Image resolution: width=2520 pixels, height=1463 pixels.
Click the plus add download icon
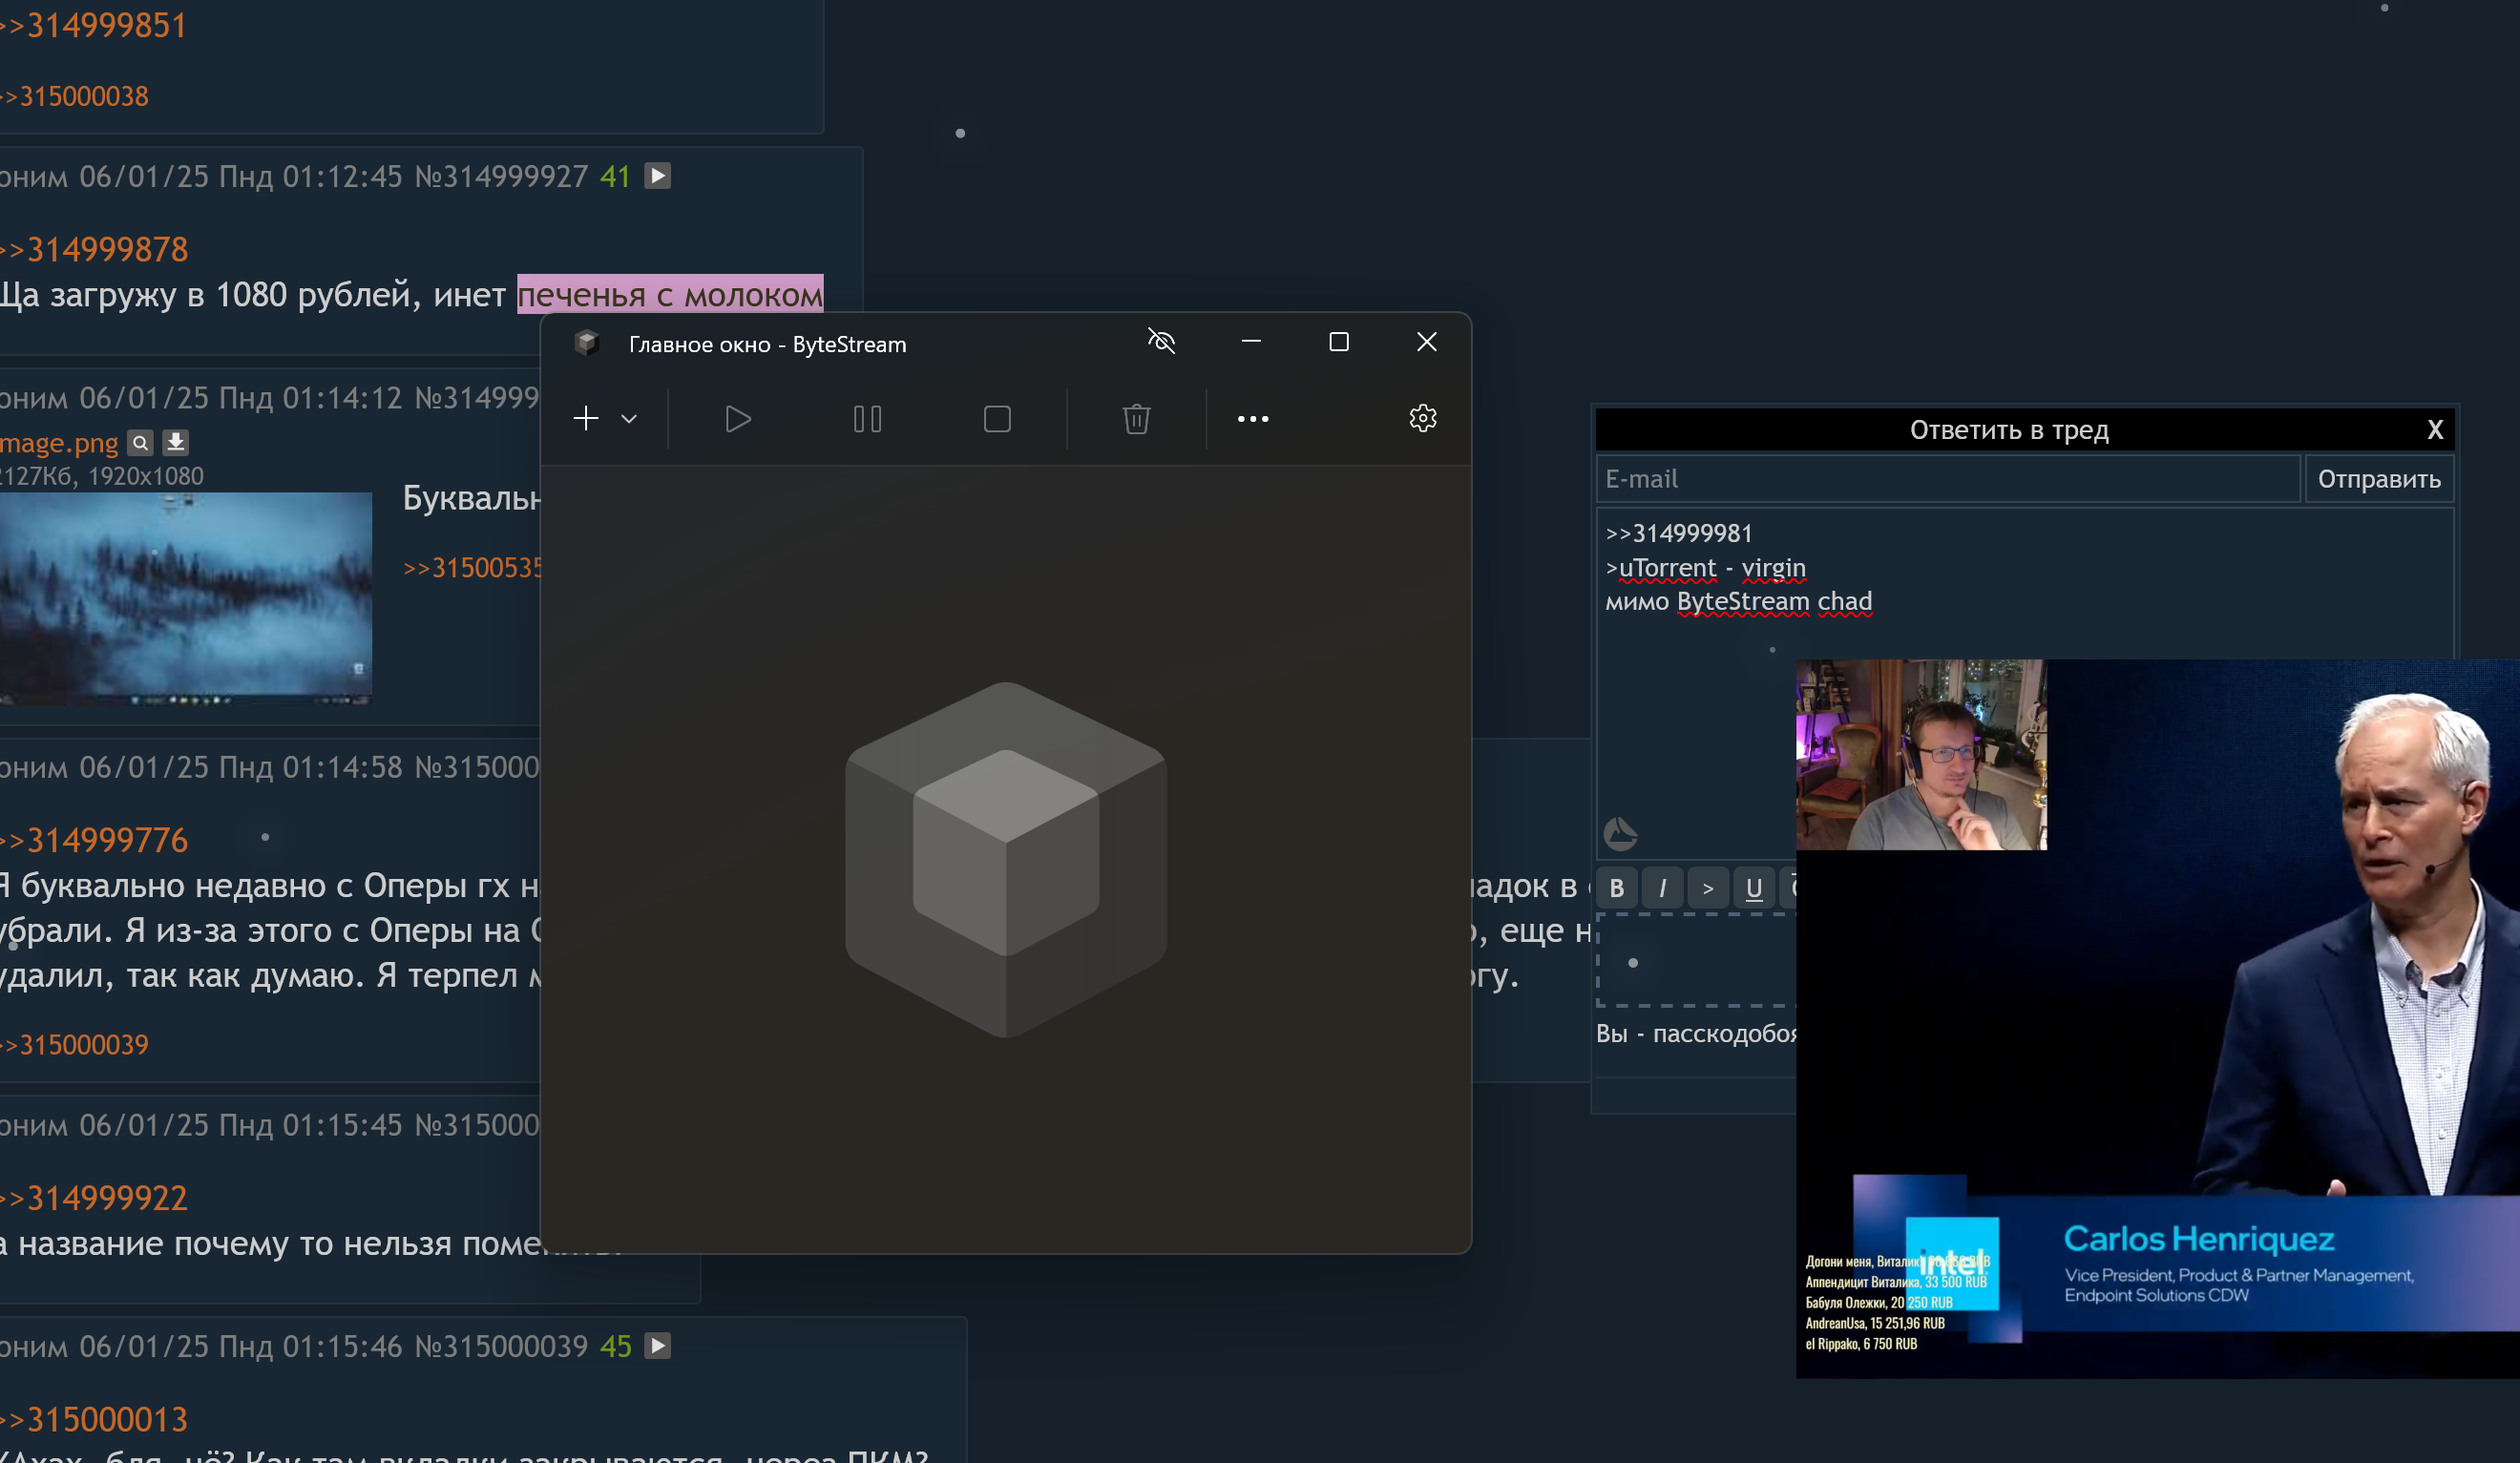point(586,418)
